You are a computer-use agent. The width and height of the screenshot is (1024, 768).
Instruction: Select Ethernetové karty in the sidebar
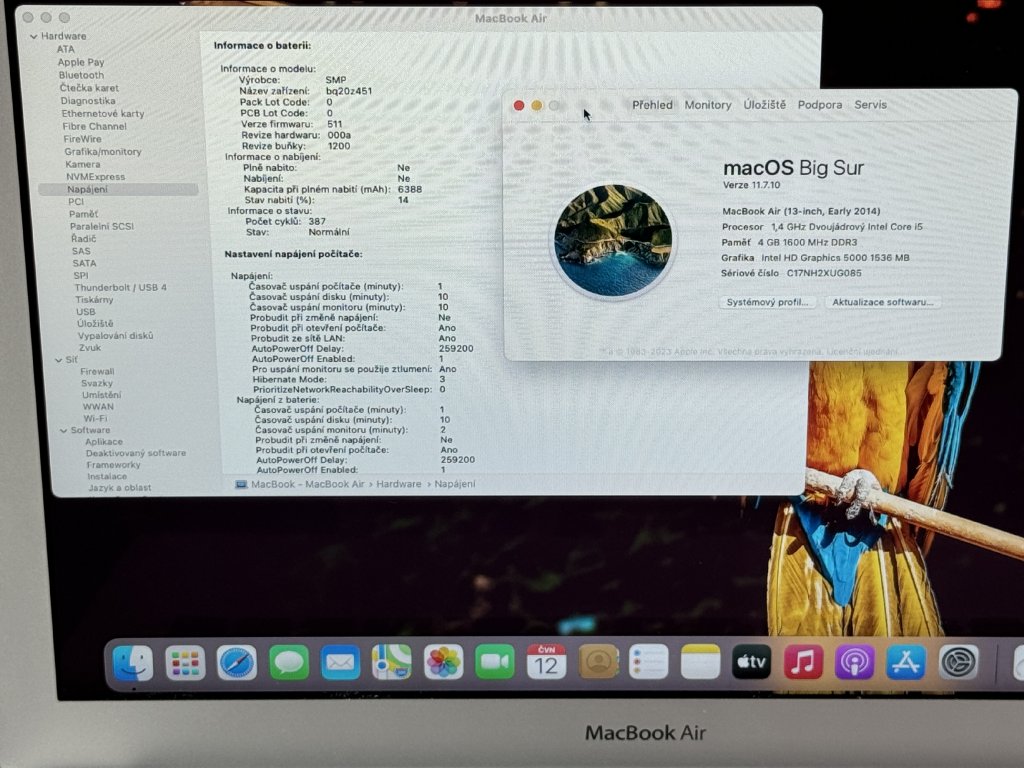click(103, 114)
